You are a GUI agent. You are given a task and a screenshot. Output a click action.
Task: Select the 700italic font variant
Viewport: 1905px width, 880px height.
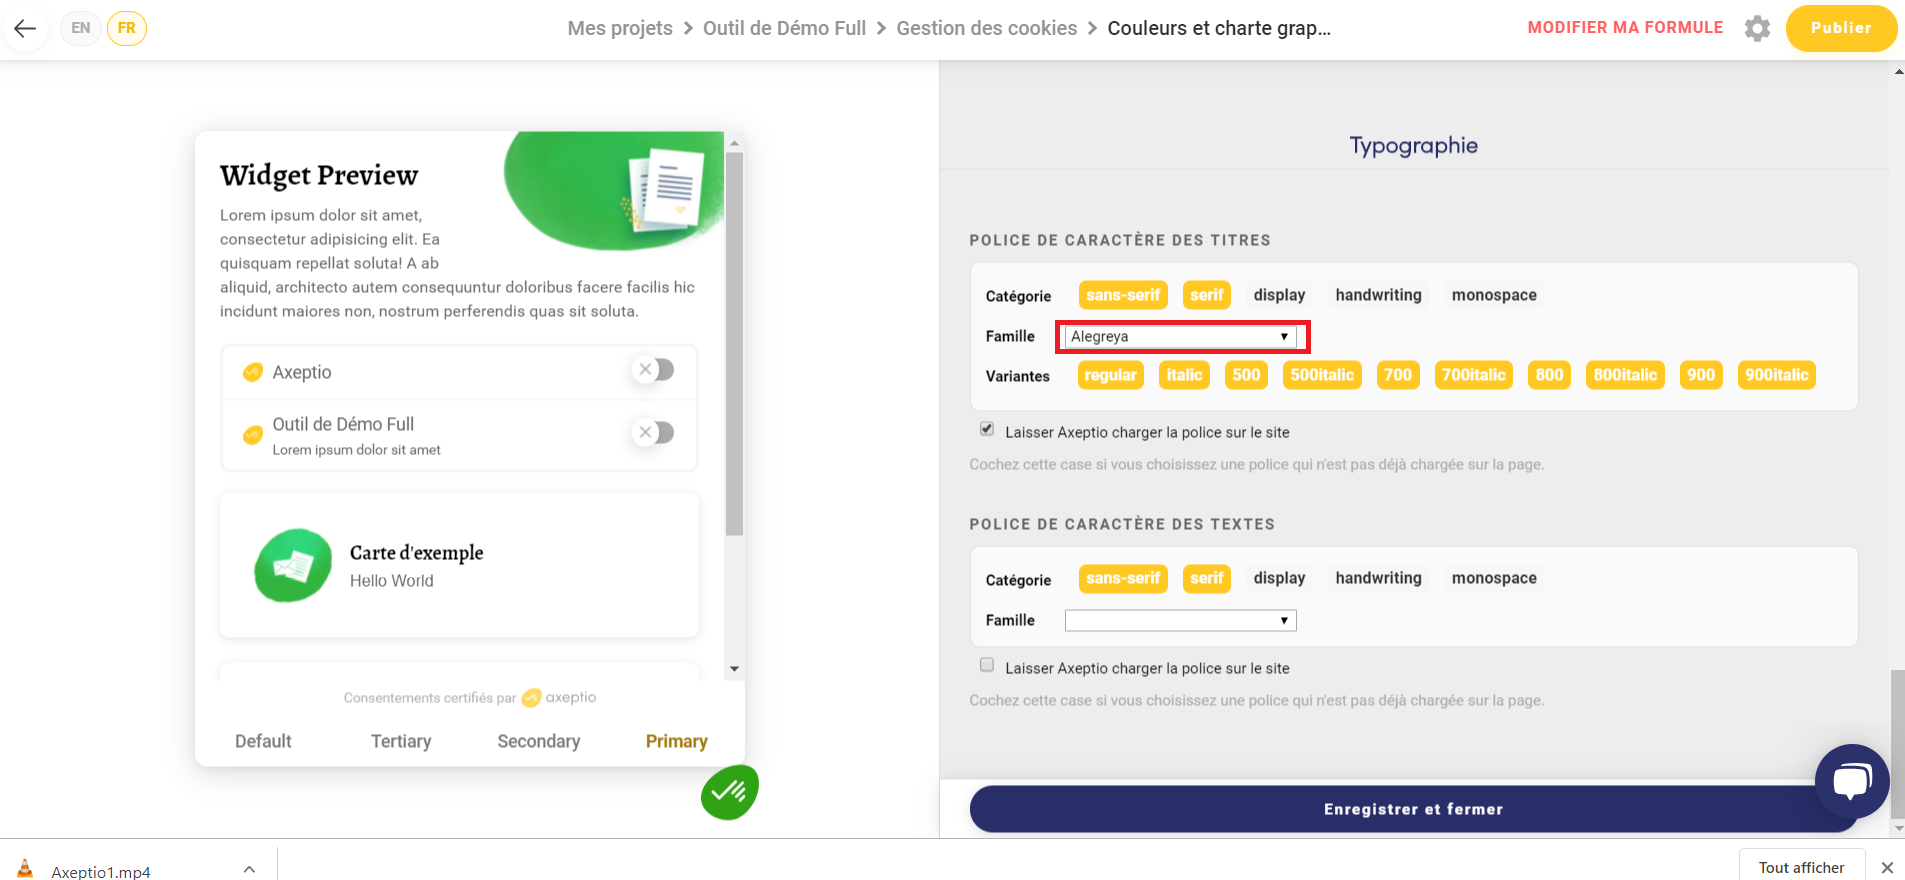1473,375
